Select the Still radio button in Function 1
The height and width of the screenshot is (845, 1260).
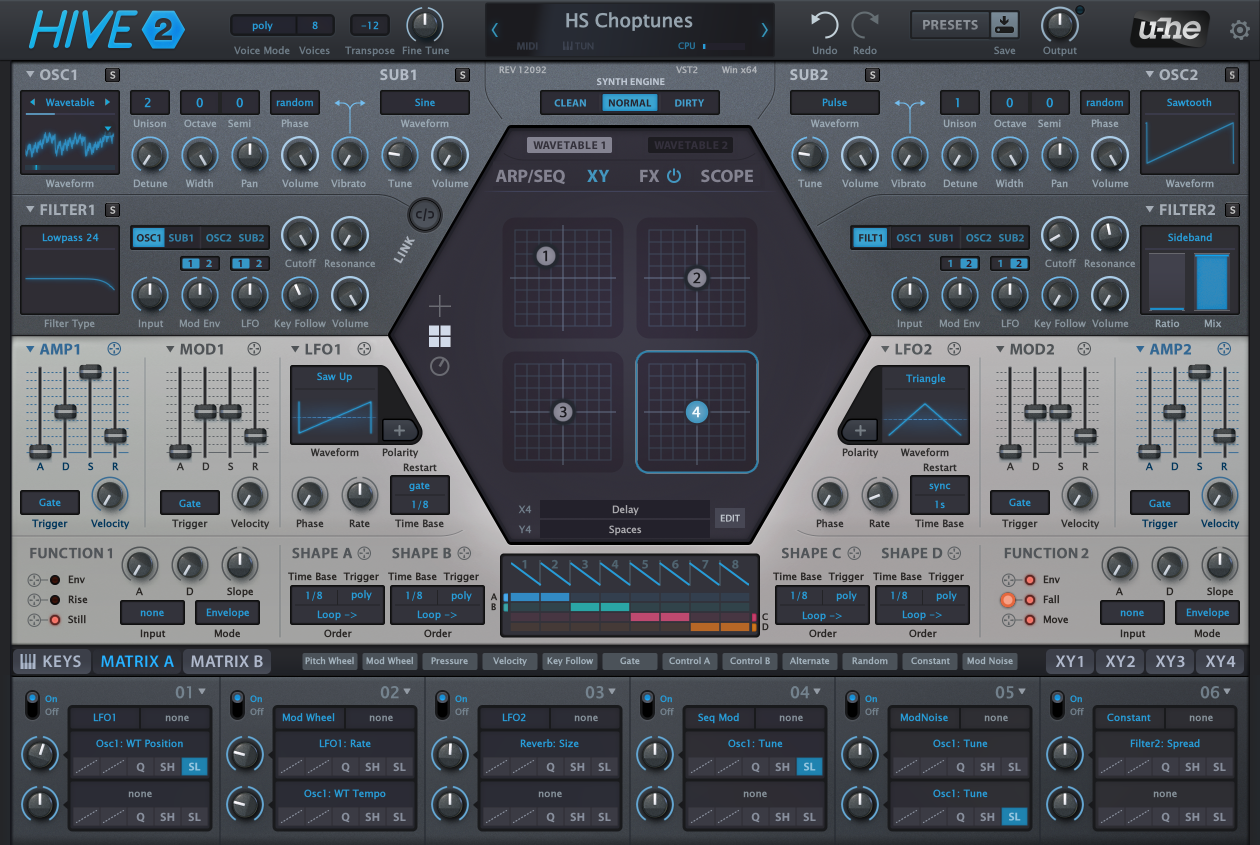point(54,620)
